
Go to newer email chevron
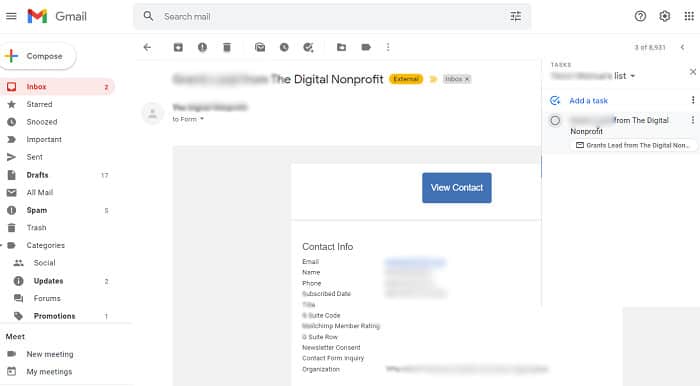point(682,47)
